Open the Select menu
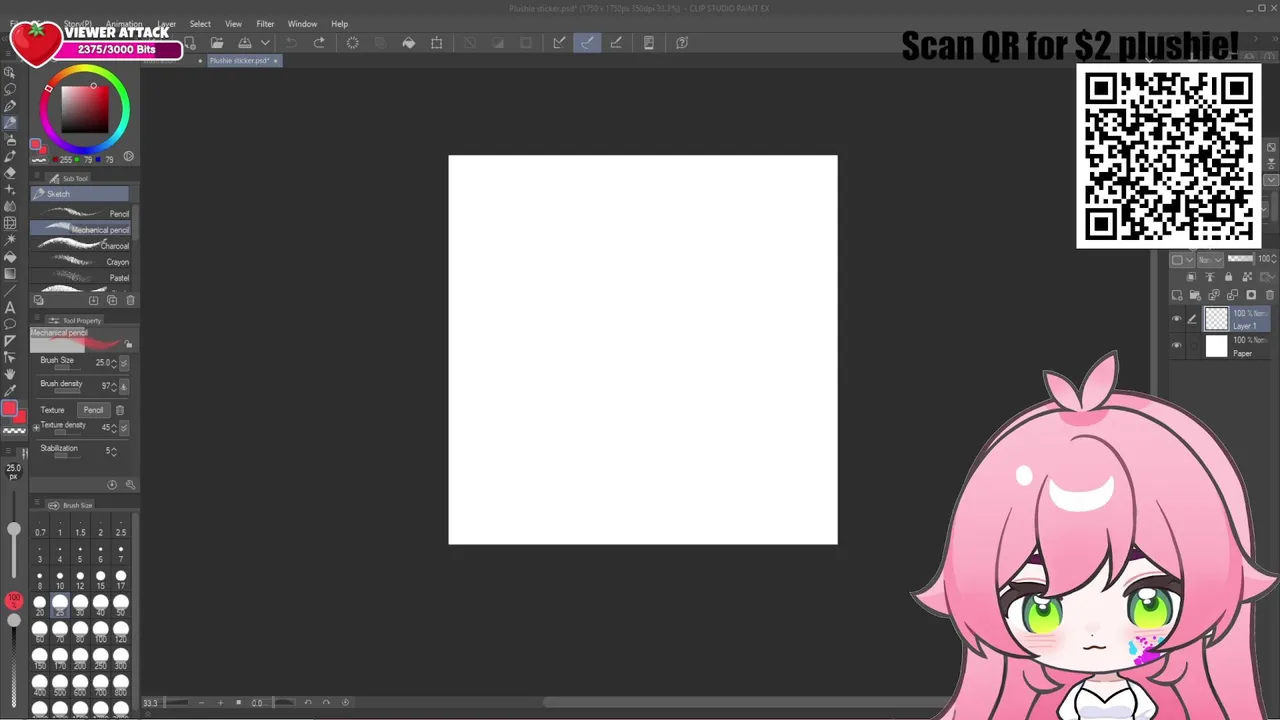The width and height of the screenshot is (1280, 720). click(200, 24)
